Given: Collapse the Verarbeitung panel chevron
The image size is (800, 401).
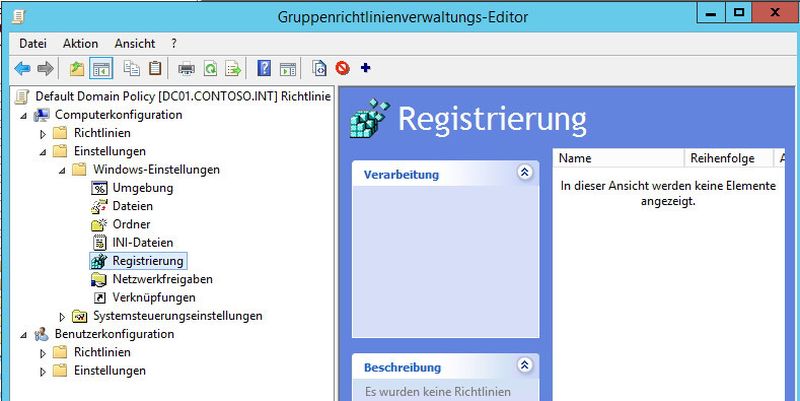Looking at the screenshot, I should (524, 172).
